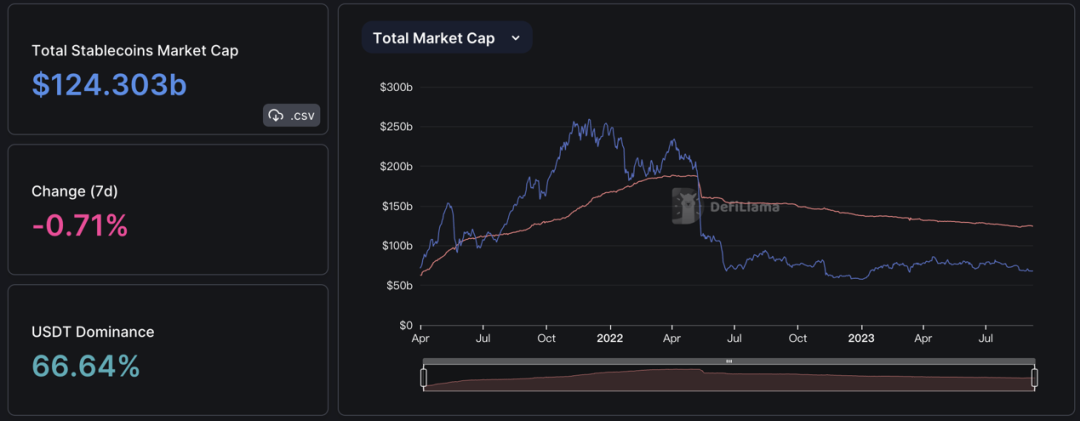Click the -0.71% weekly change value
The height and width of the screenshot is (421, 1080).
(80, 226)
